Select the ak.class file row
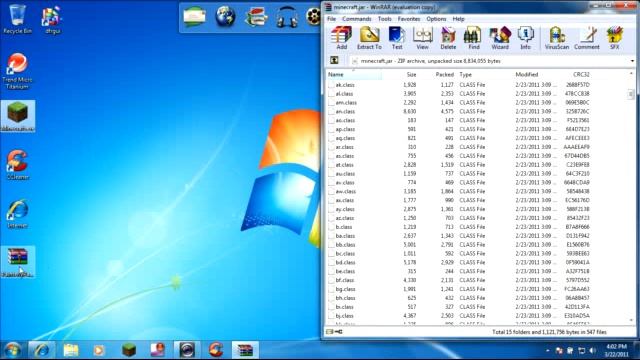 click(459, 84)
